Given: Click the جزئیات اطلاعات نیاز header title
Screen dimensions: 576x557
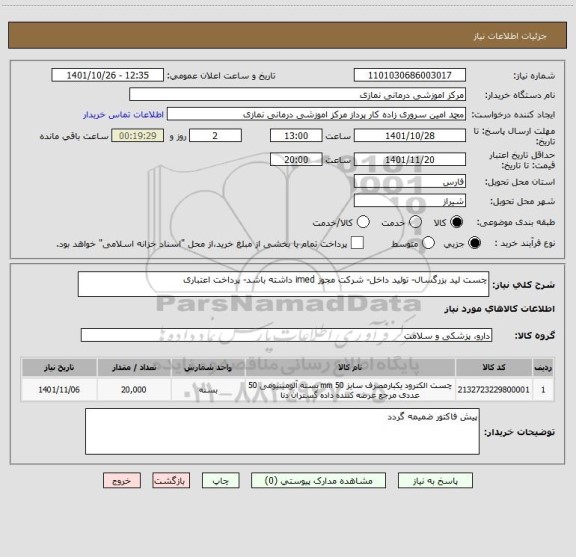Looking at the screenshot, I should pyautogui.click(x=510, y=36).
